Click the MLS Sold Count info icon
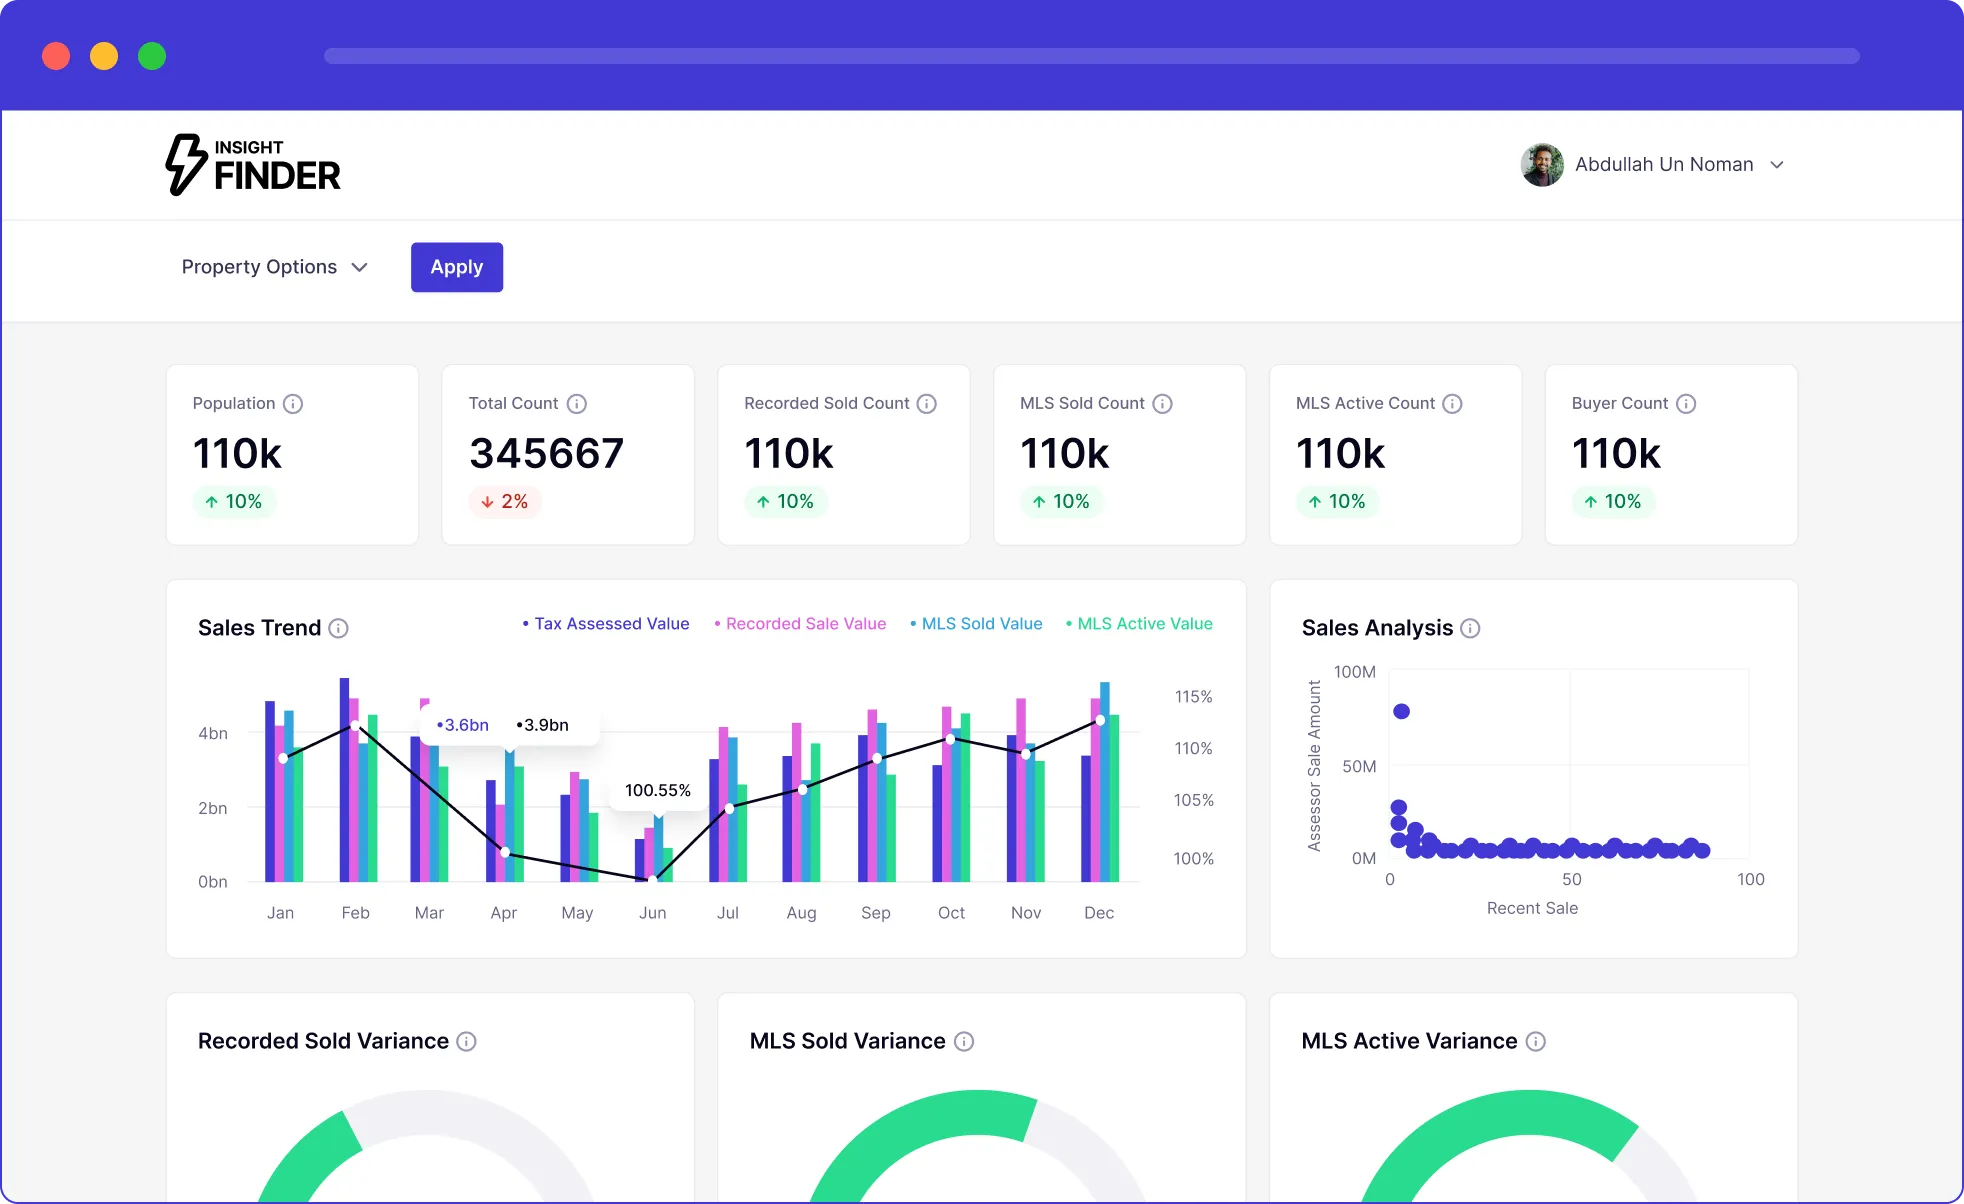Image resolution: width=1964 pixels, height=1204 pixels. point(1162,404)
